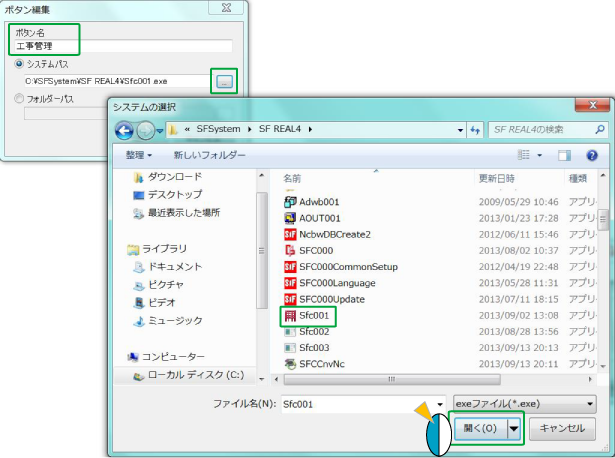Open the ファイル名 combo box dropdown arrow

[x=440, y=404]
